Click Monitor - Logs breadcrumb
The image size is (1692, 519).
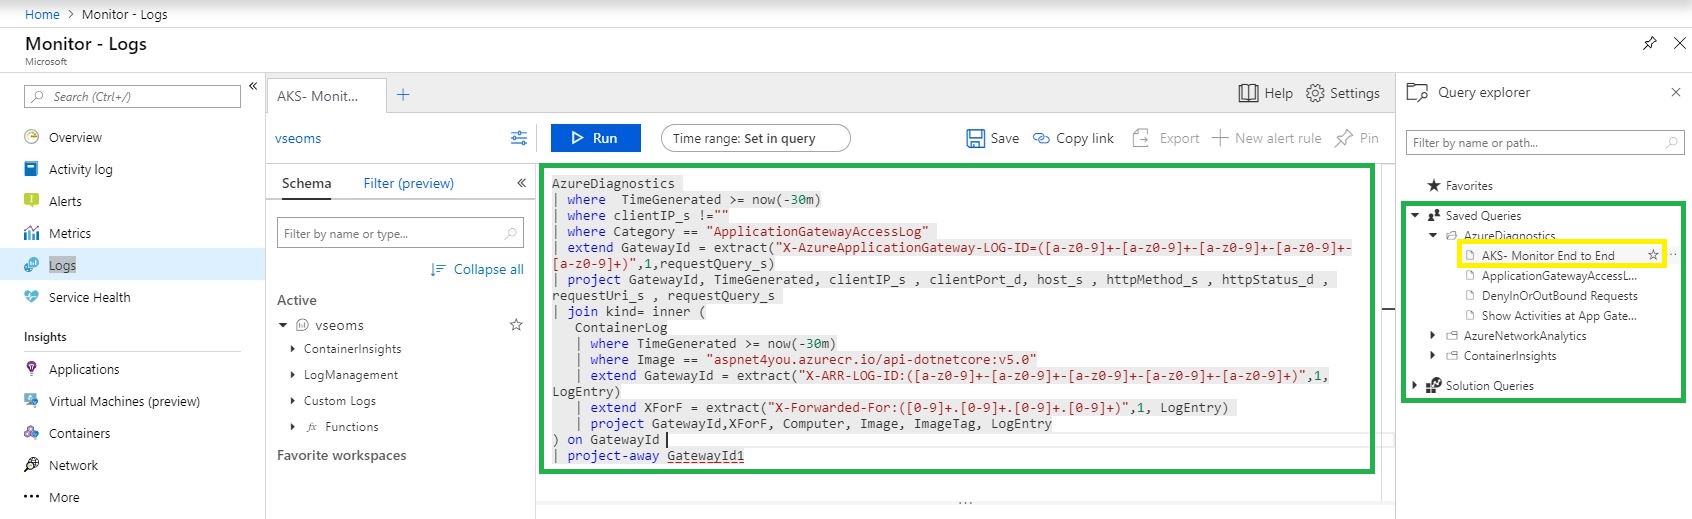(125, 14)
